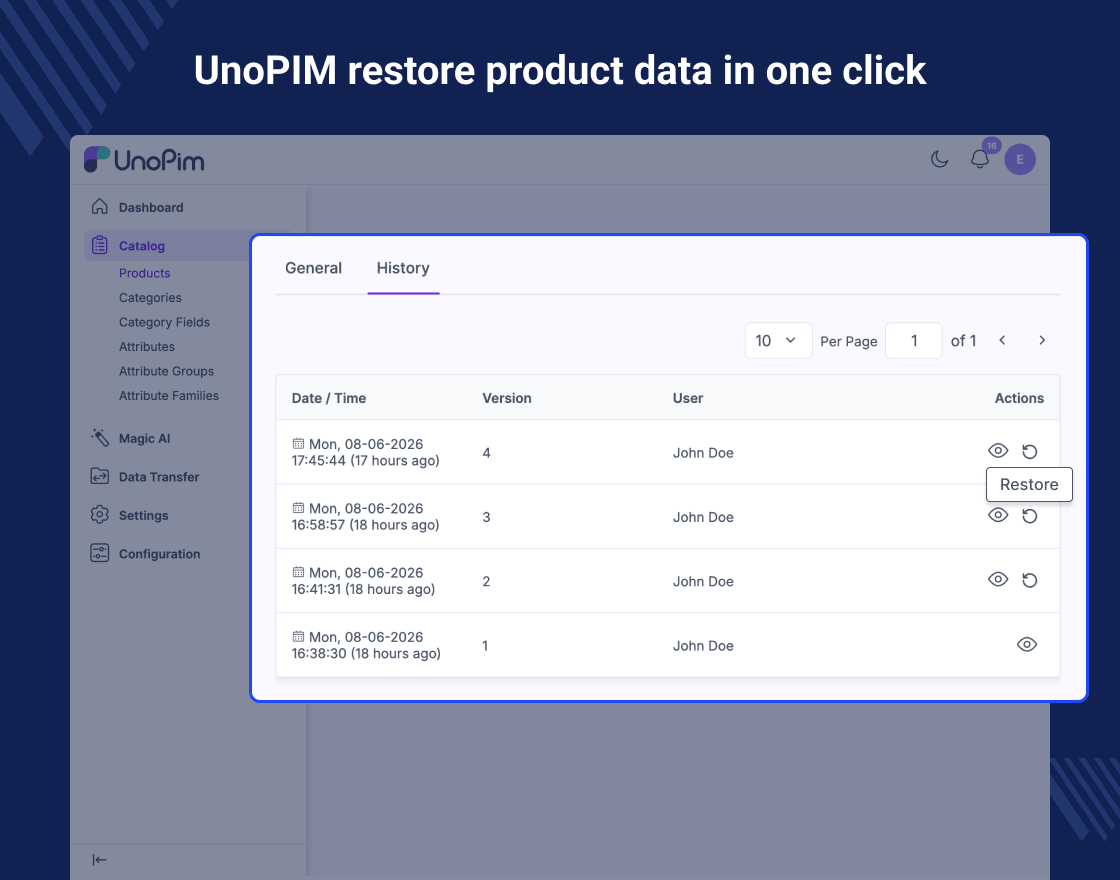Viewport: 1120px width, 880px height.
Task: View version 4 with eye icon
Action: point(998,451)
